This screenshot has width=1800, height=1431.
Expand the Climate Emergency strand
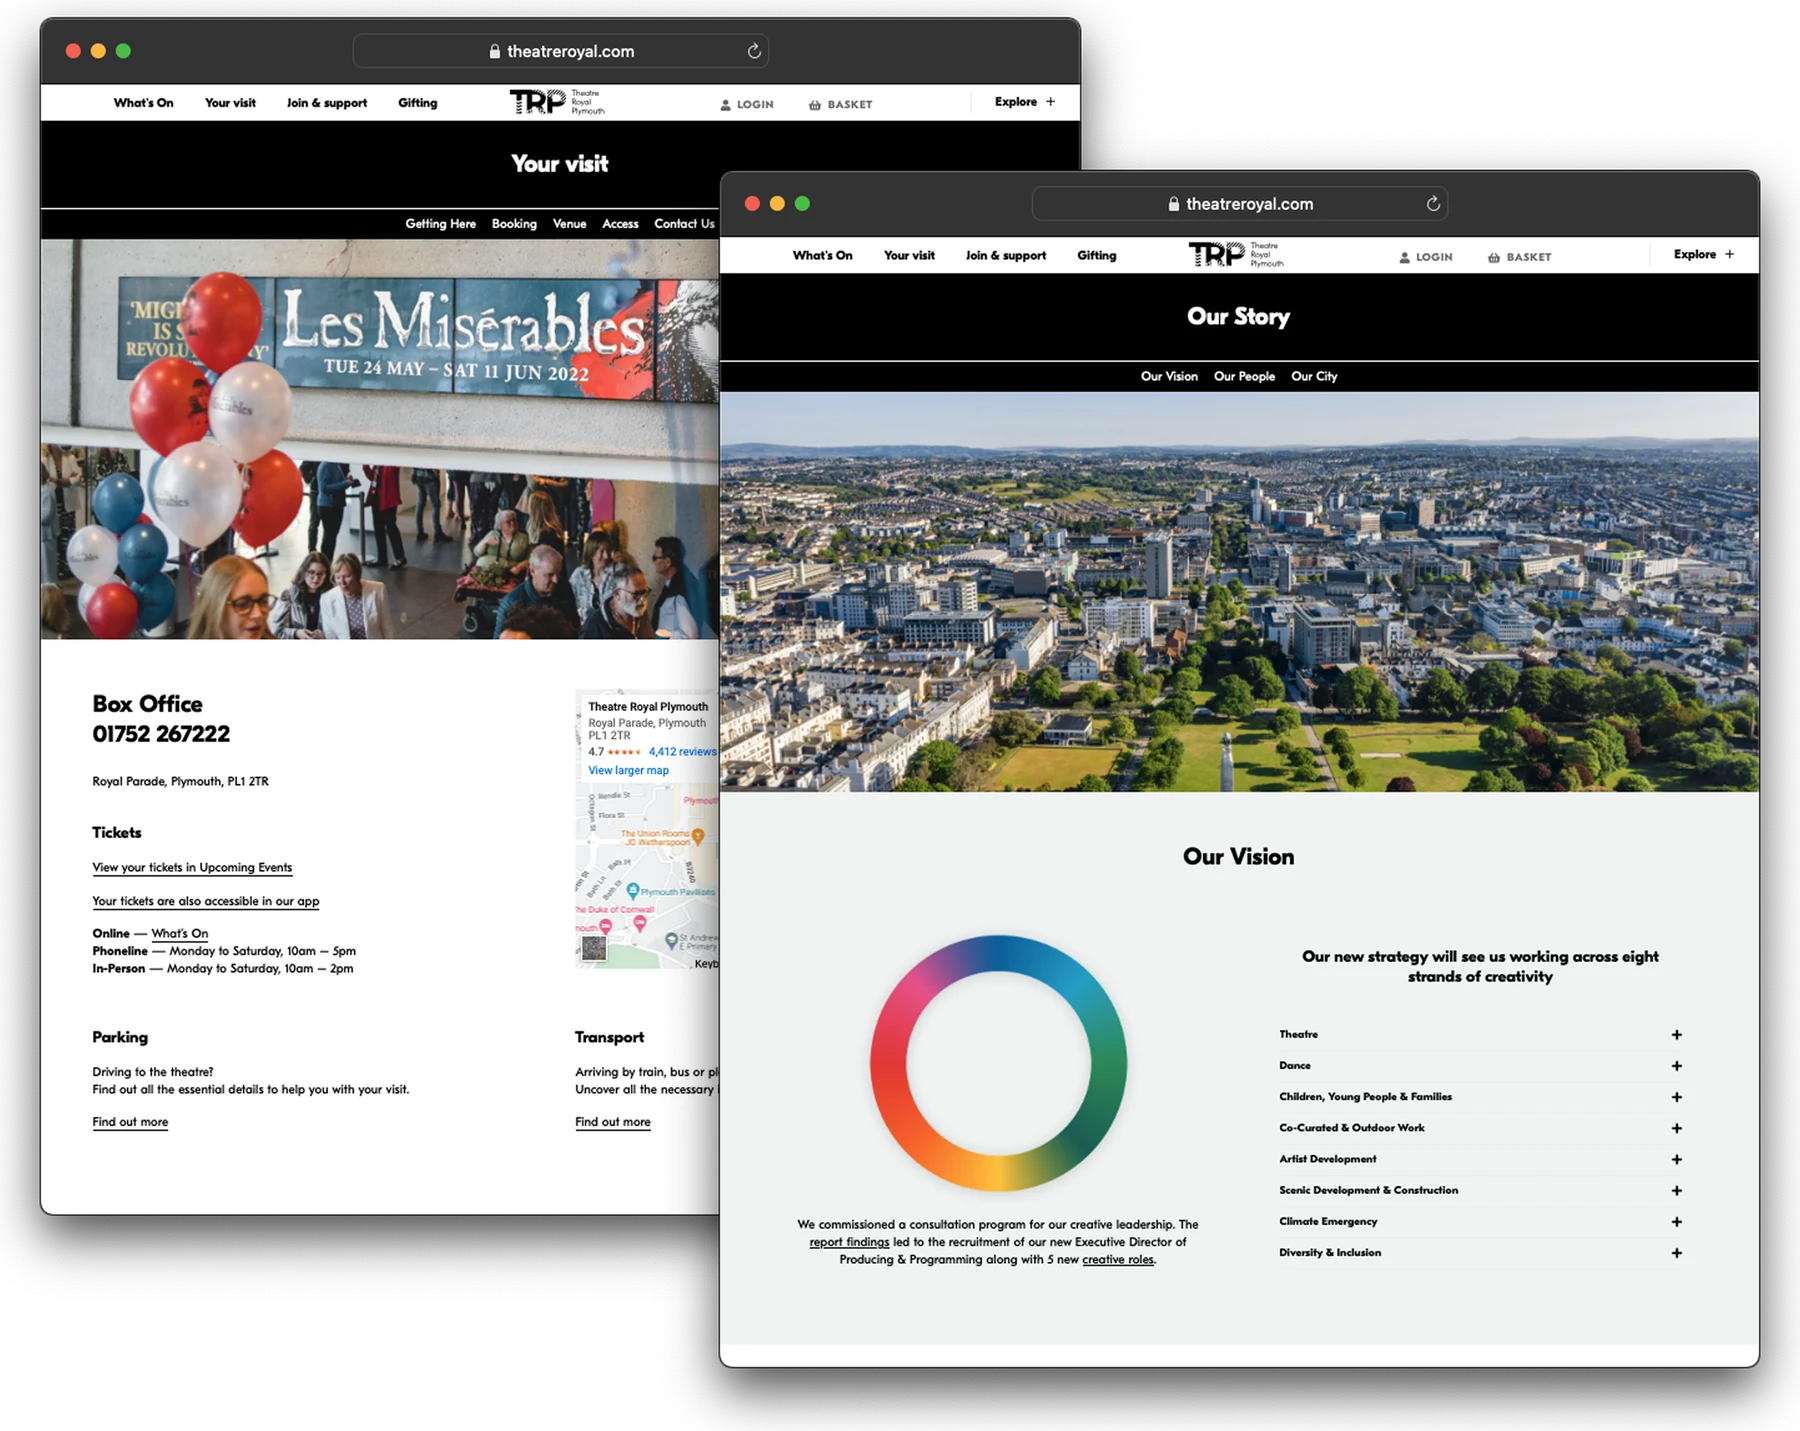[1480, 1221]
